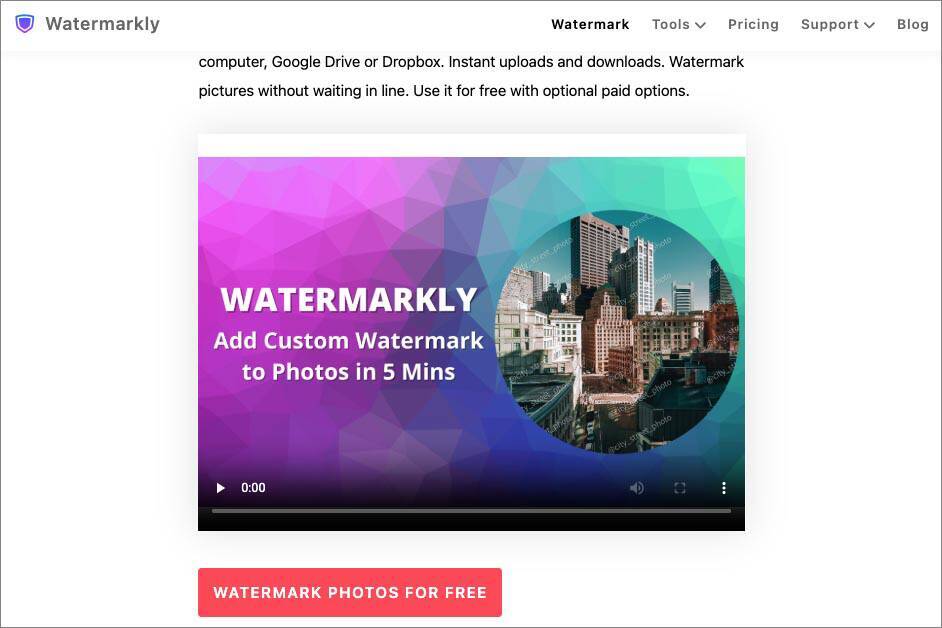Image resolution: width=942 pixels, height=628 pixels.
Task: Expand the Support dropdown chevron
Action: point(869,25)
